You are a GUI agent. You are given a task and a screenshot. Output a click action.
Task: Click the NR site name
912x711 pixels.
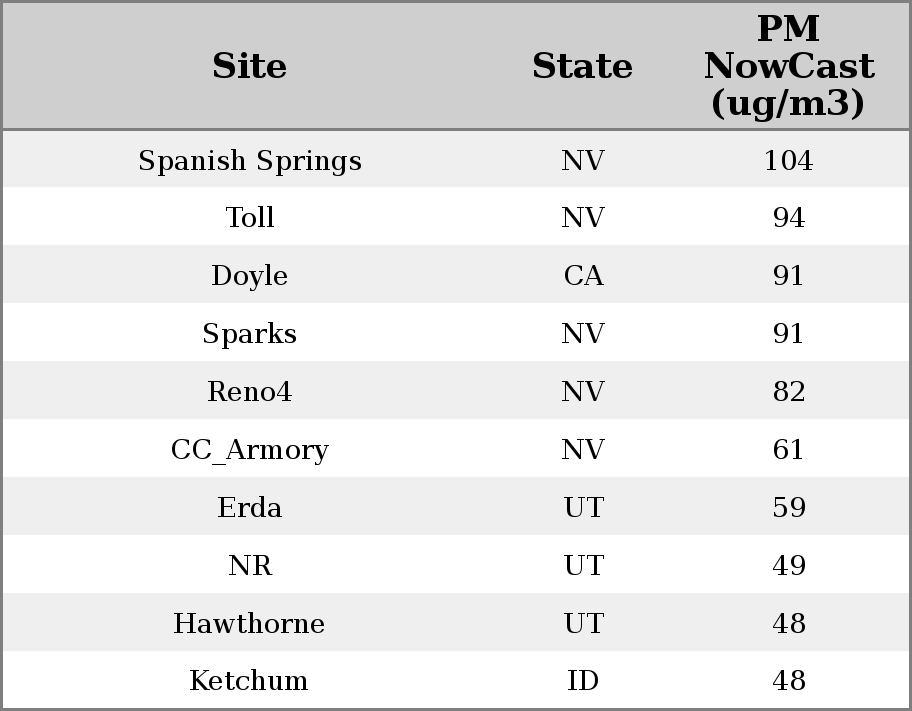pos(250,566)
